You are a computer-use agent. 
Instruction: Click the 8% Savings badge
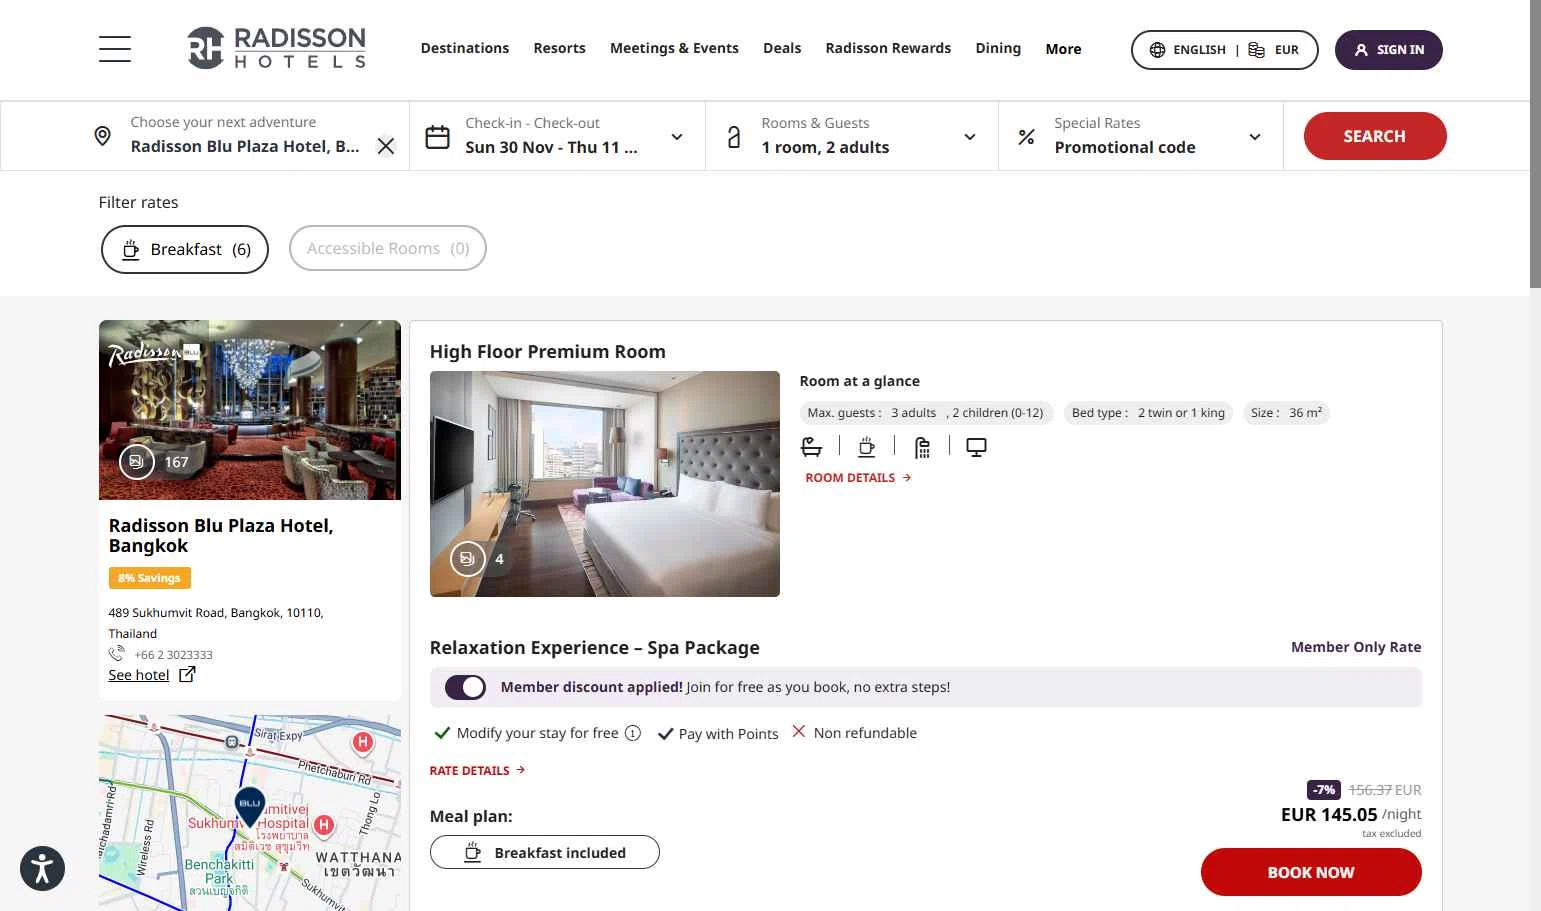pyautogui.click(x=149, y=578)
